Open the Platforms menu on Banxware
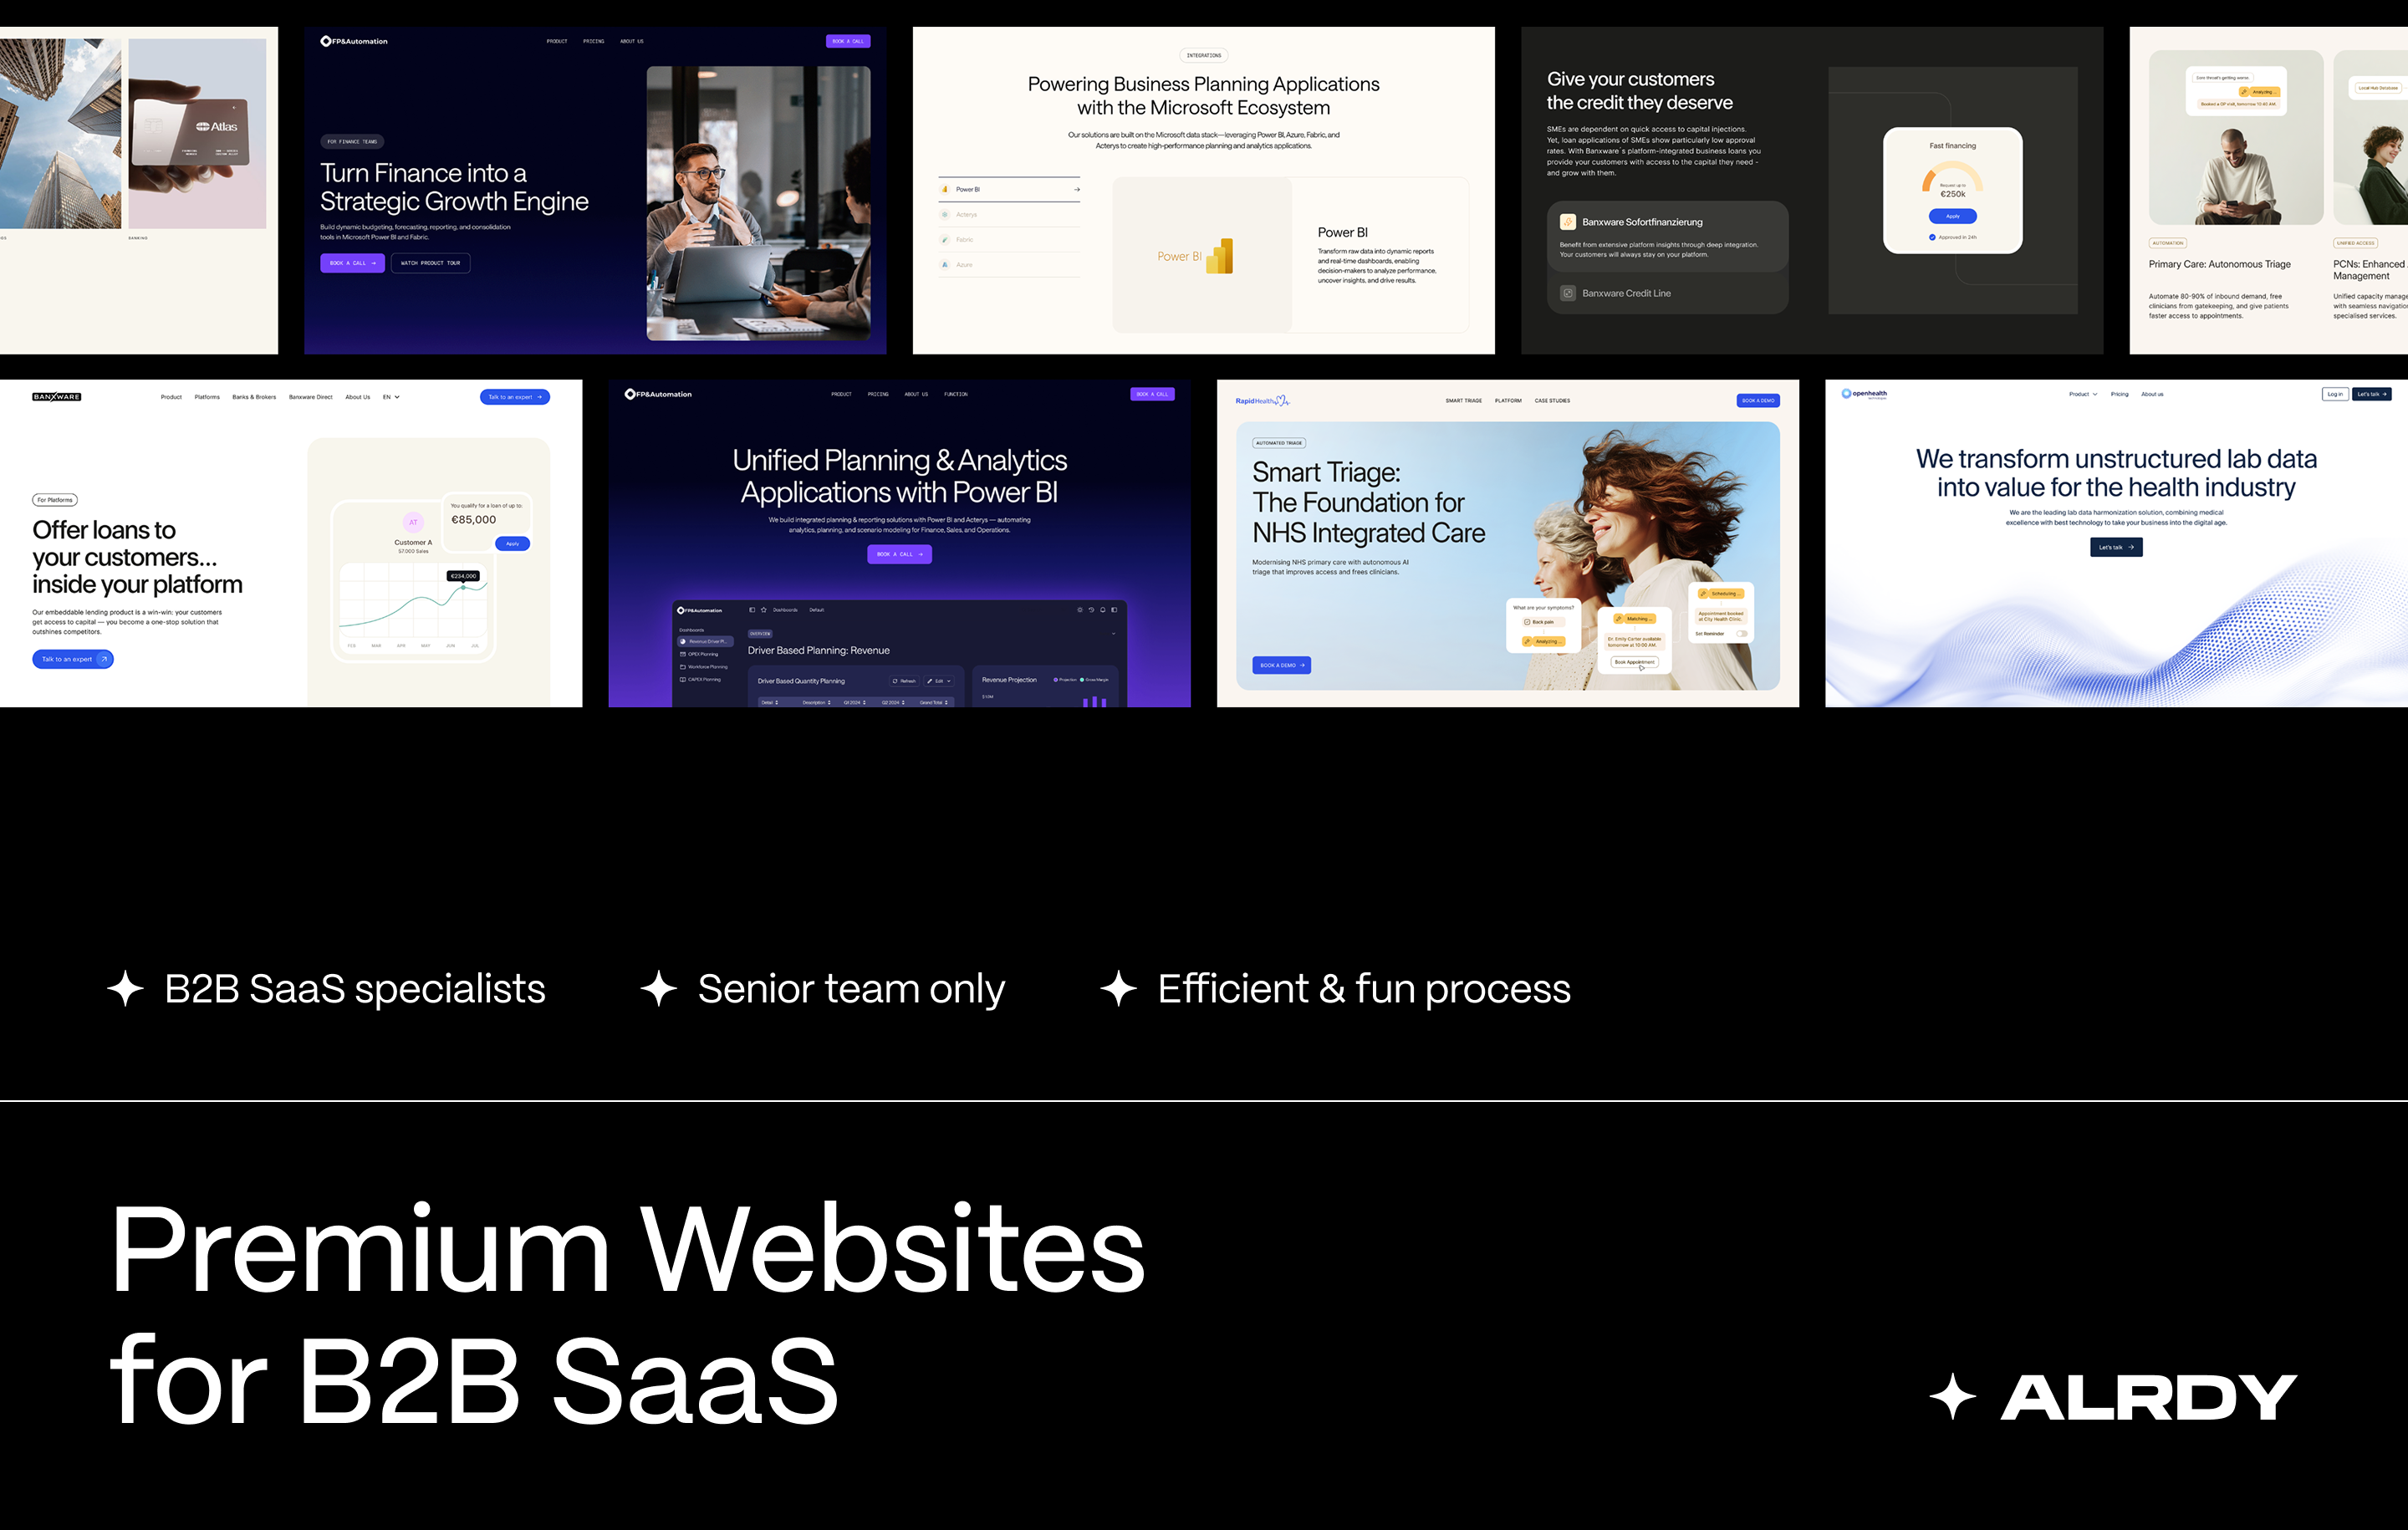Screen dimensions: 2408x1530 [207, 397]
